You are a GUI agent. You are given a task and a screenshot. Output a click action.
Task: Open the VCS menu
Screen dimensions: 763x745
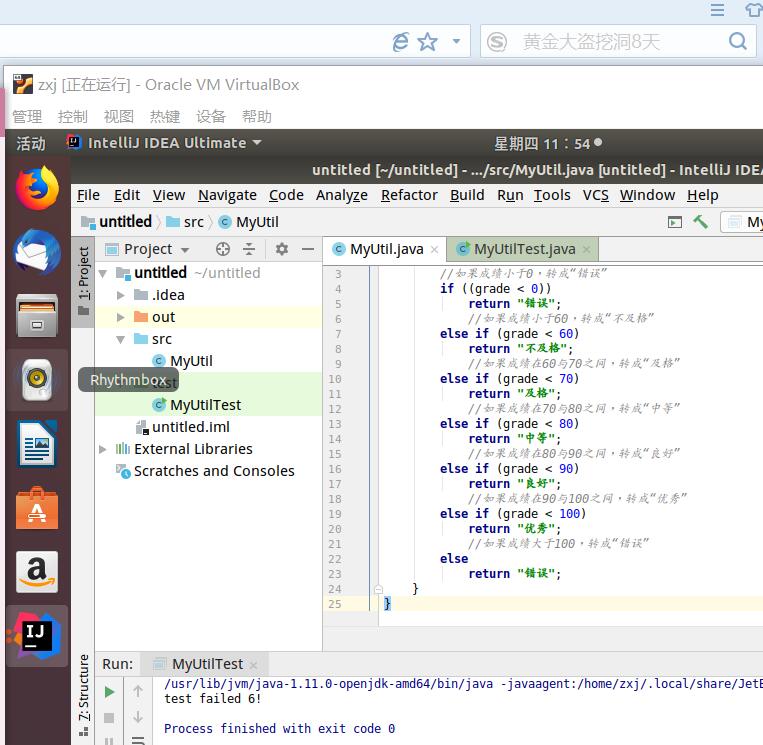596,195
